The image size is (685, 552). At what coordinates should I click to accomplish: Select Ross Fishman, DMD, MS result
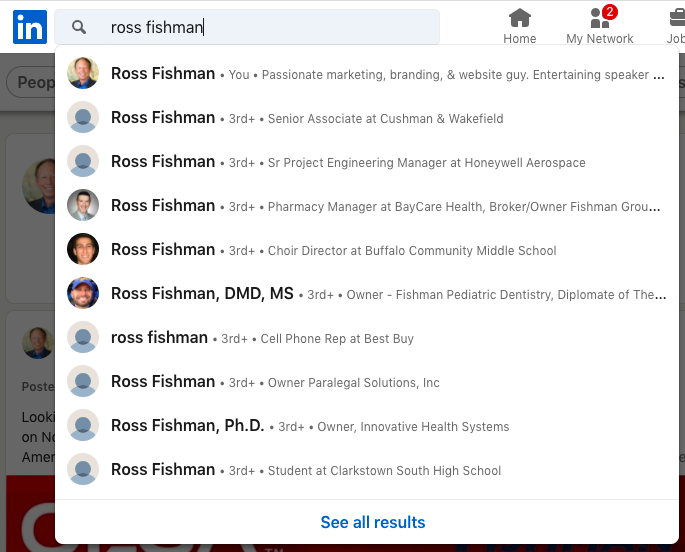(x=367, y=293)
